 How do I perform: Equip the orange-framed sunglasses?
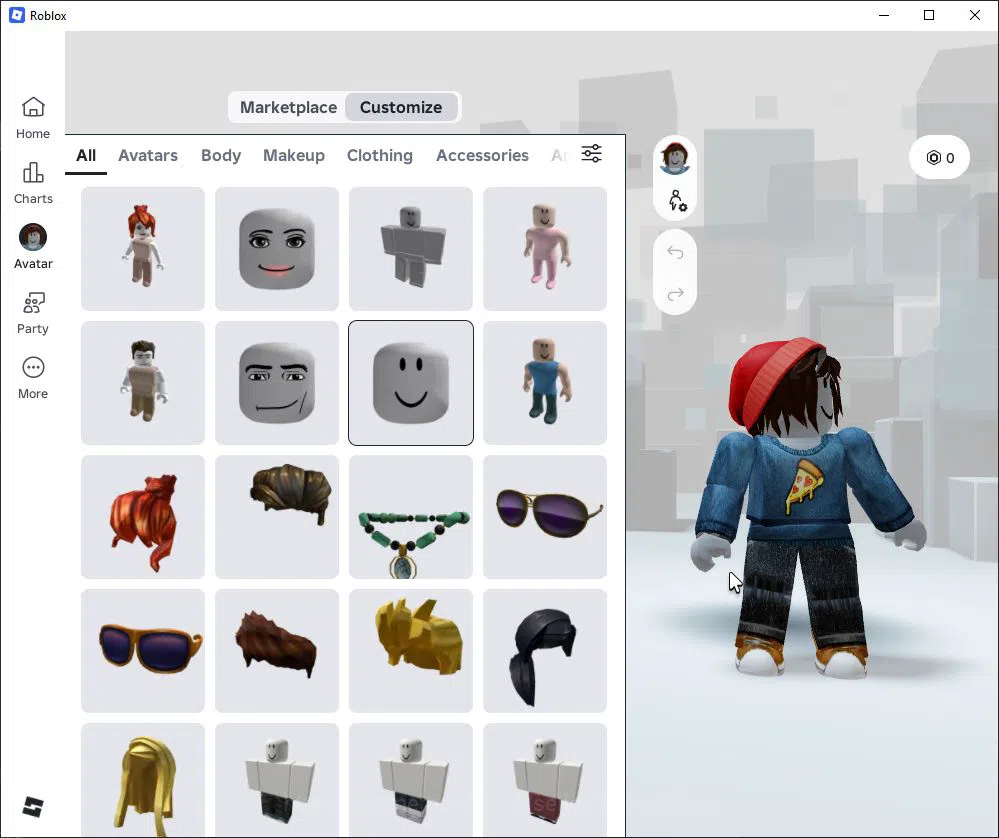pos(143,651)
